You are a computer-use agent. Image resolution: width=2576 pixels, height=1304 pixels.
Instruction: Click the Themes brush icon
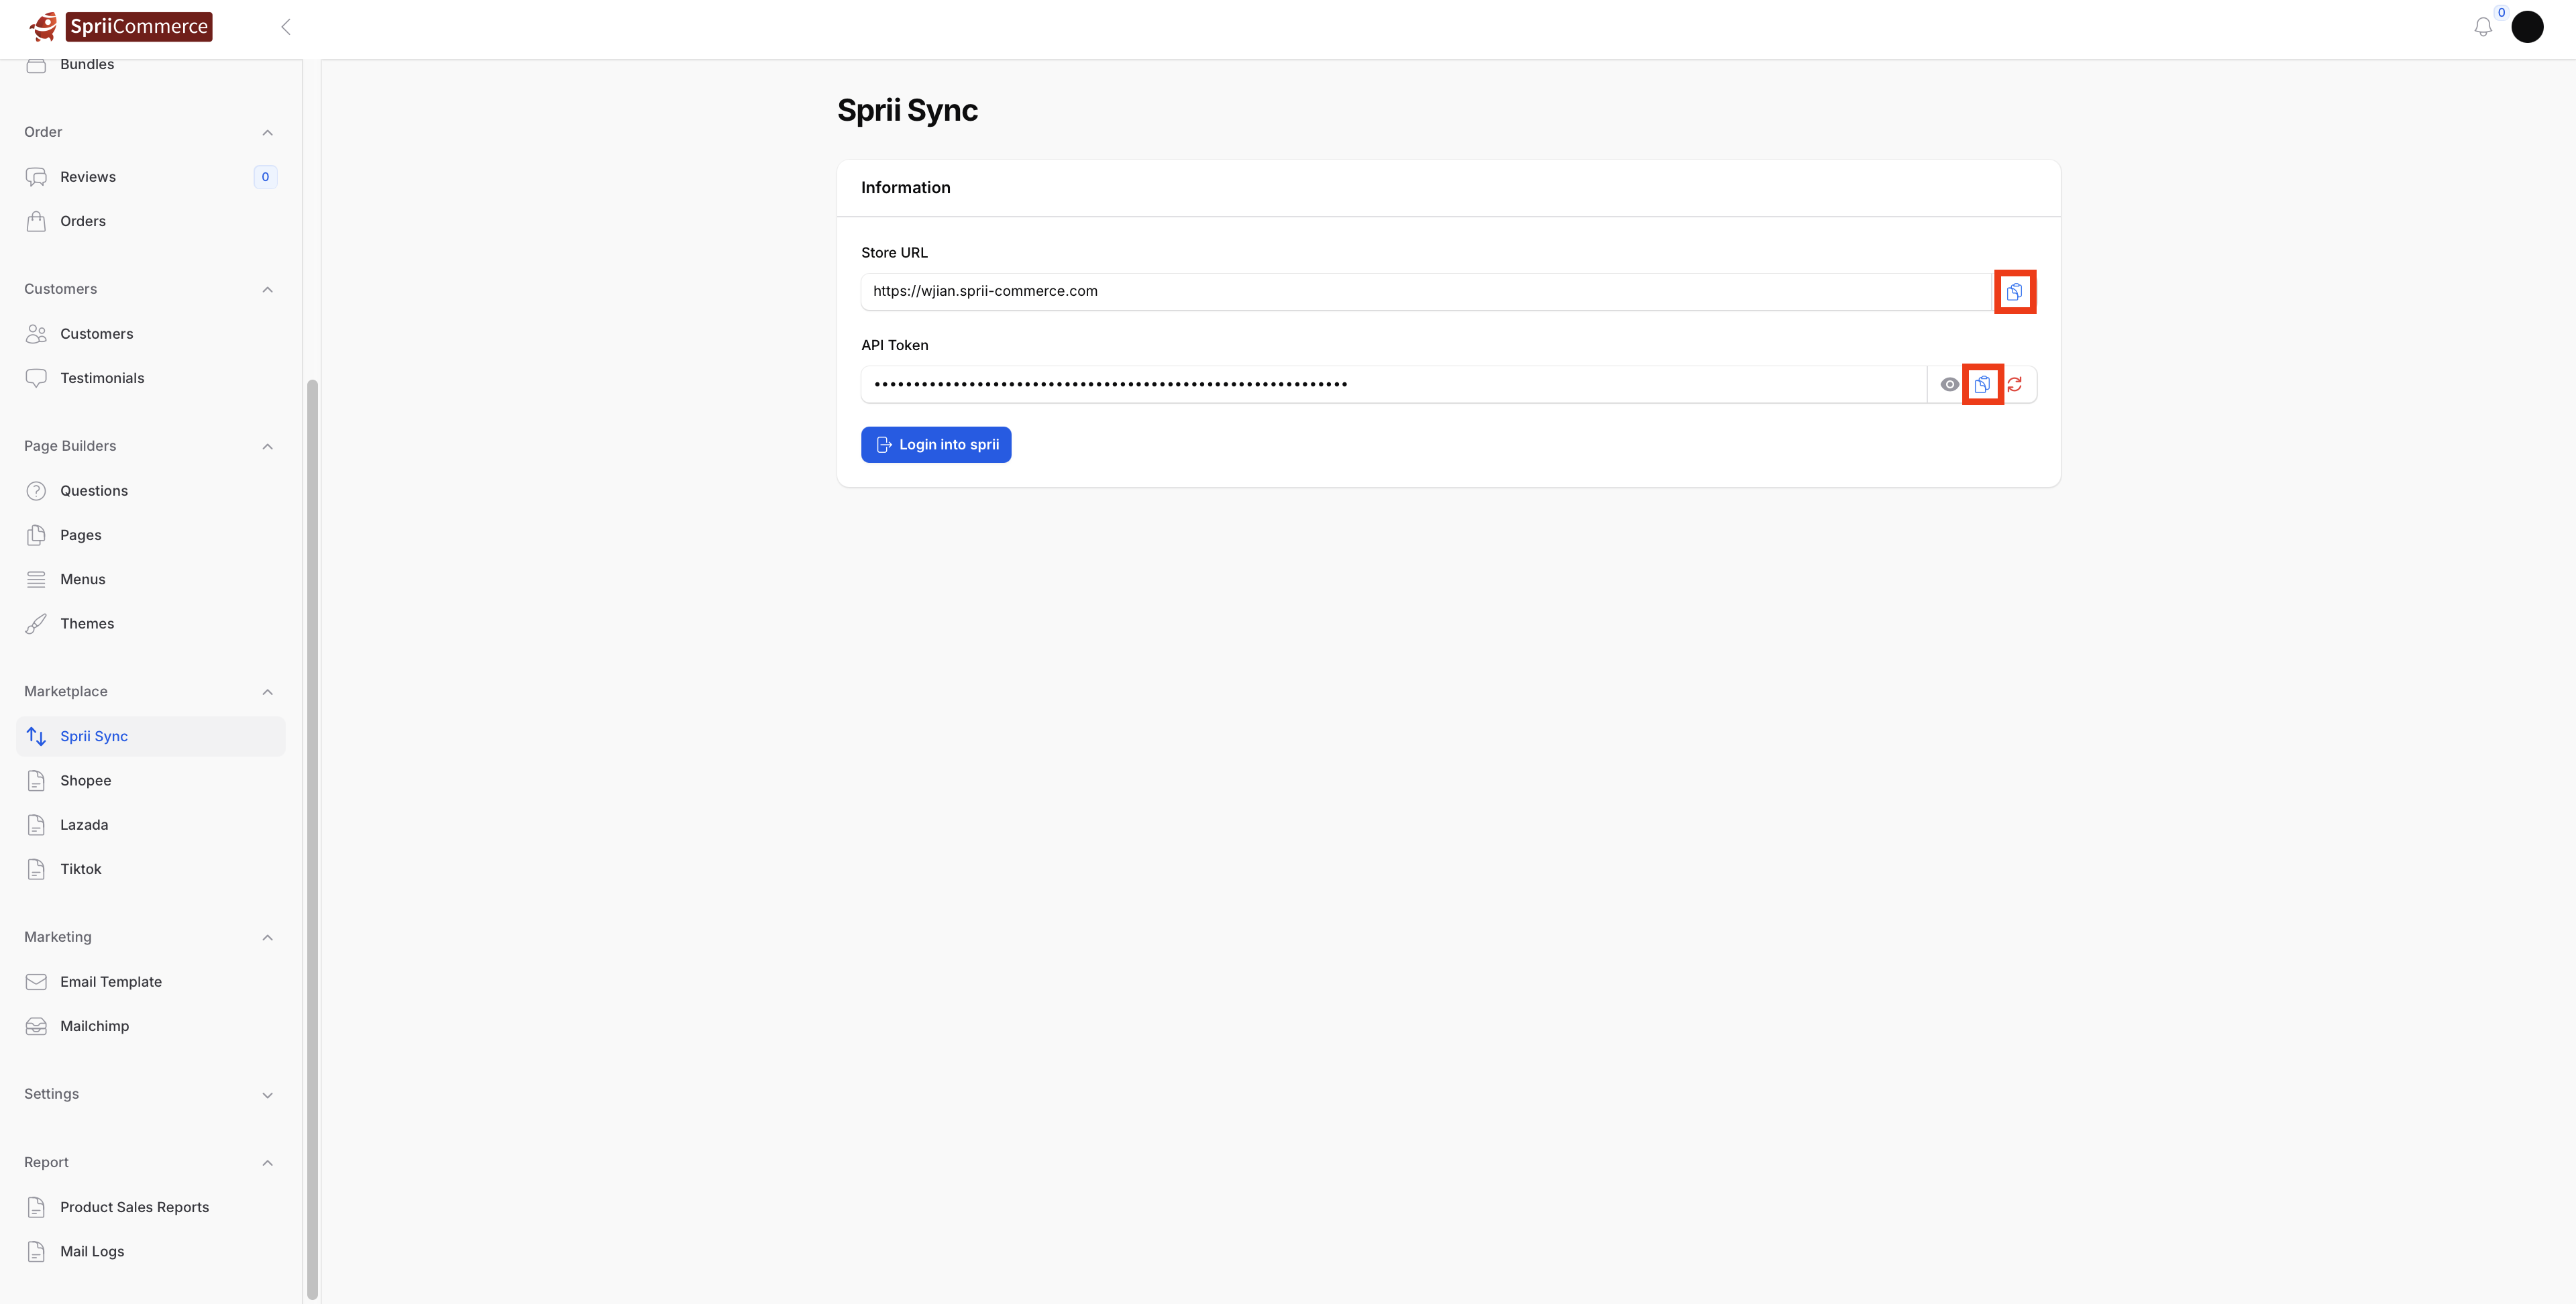(x=36, y=624)
